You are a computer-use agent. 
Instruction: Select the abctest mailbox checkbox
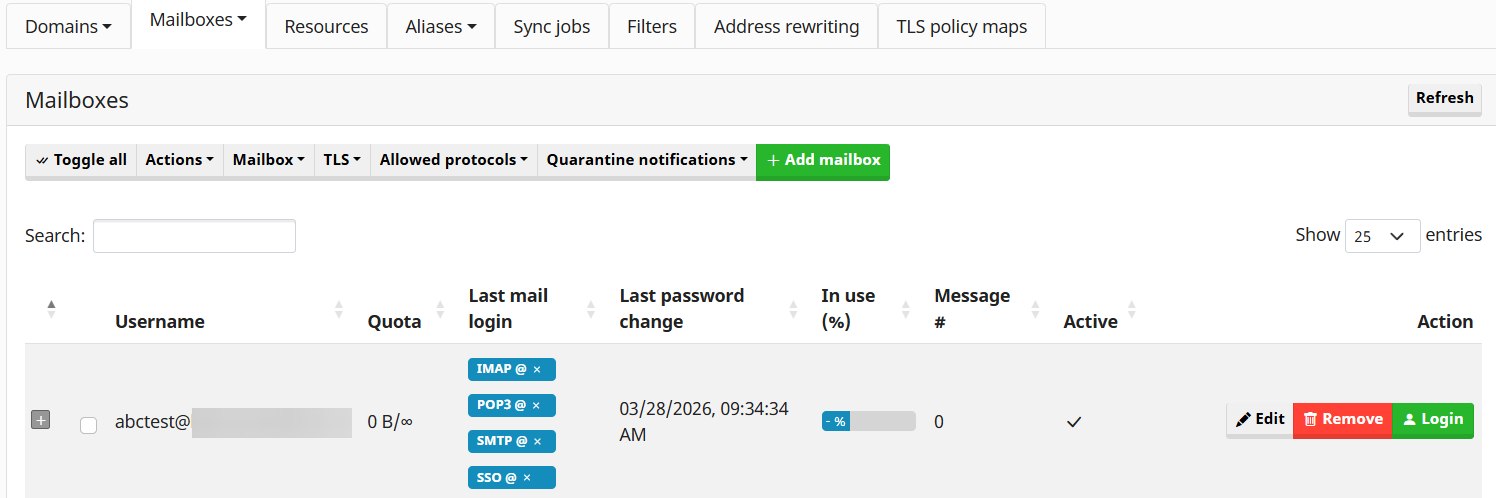pos(88,425)
